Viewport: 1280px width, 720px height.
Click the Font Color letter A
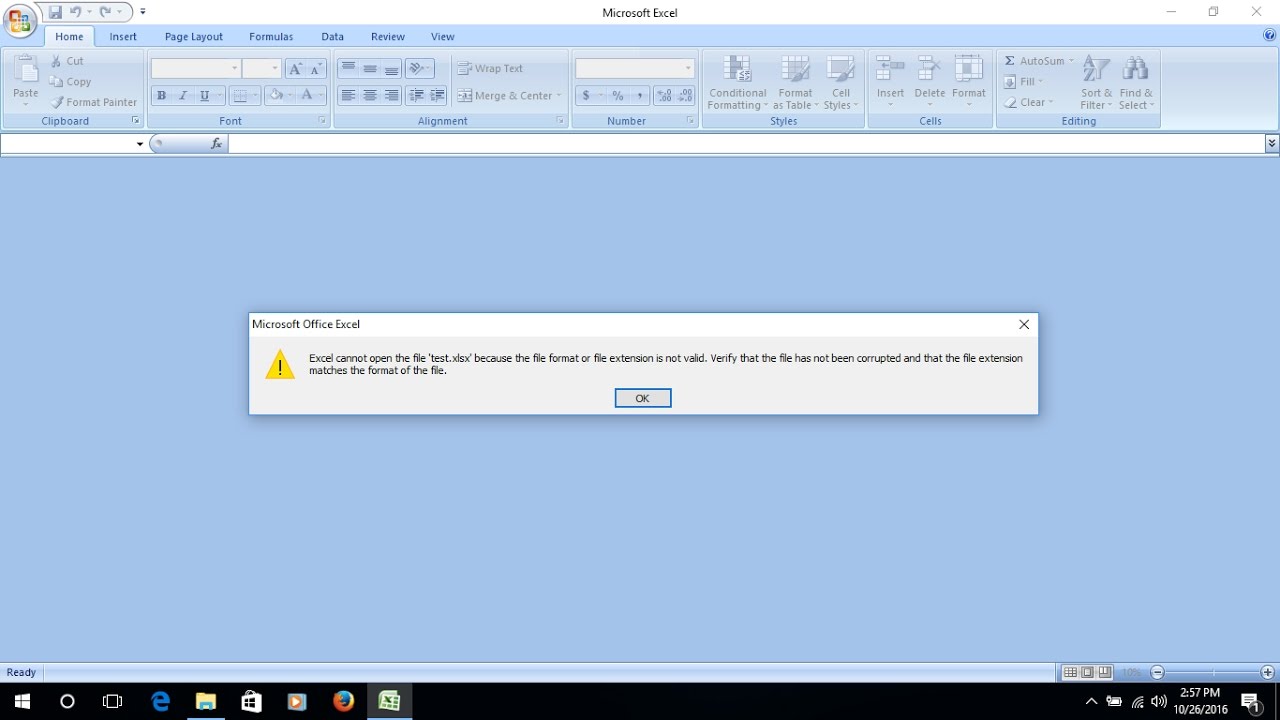click(307, 96)
